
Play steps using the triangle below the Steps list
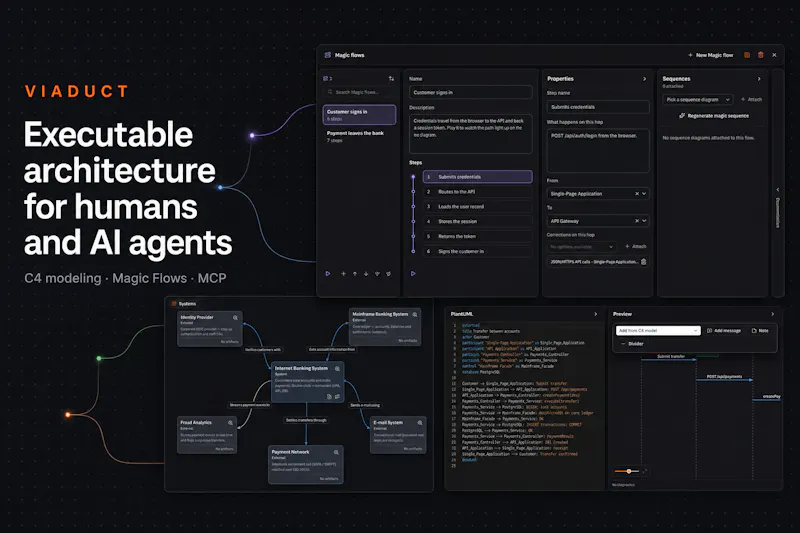point(413,274)
